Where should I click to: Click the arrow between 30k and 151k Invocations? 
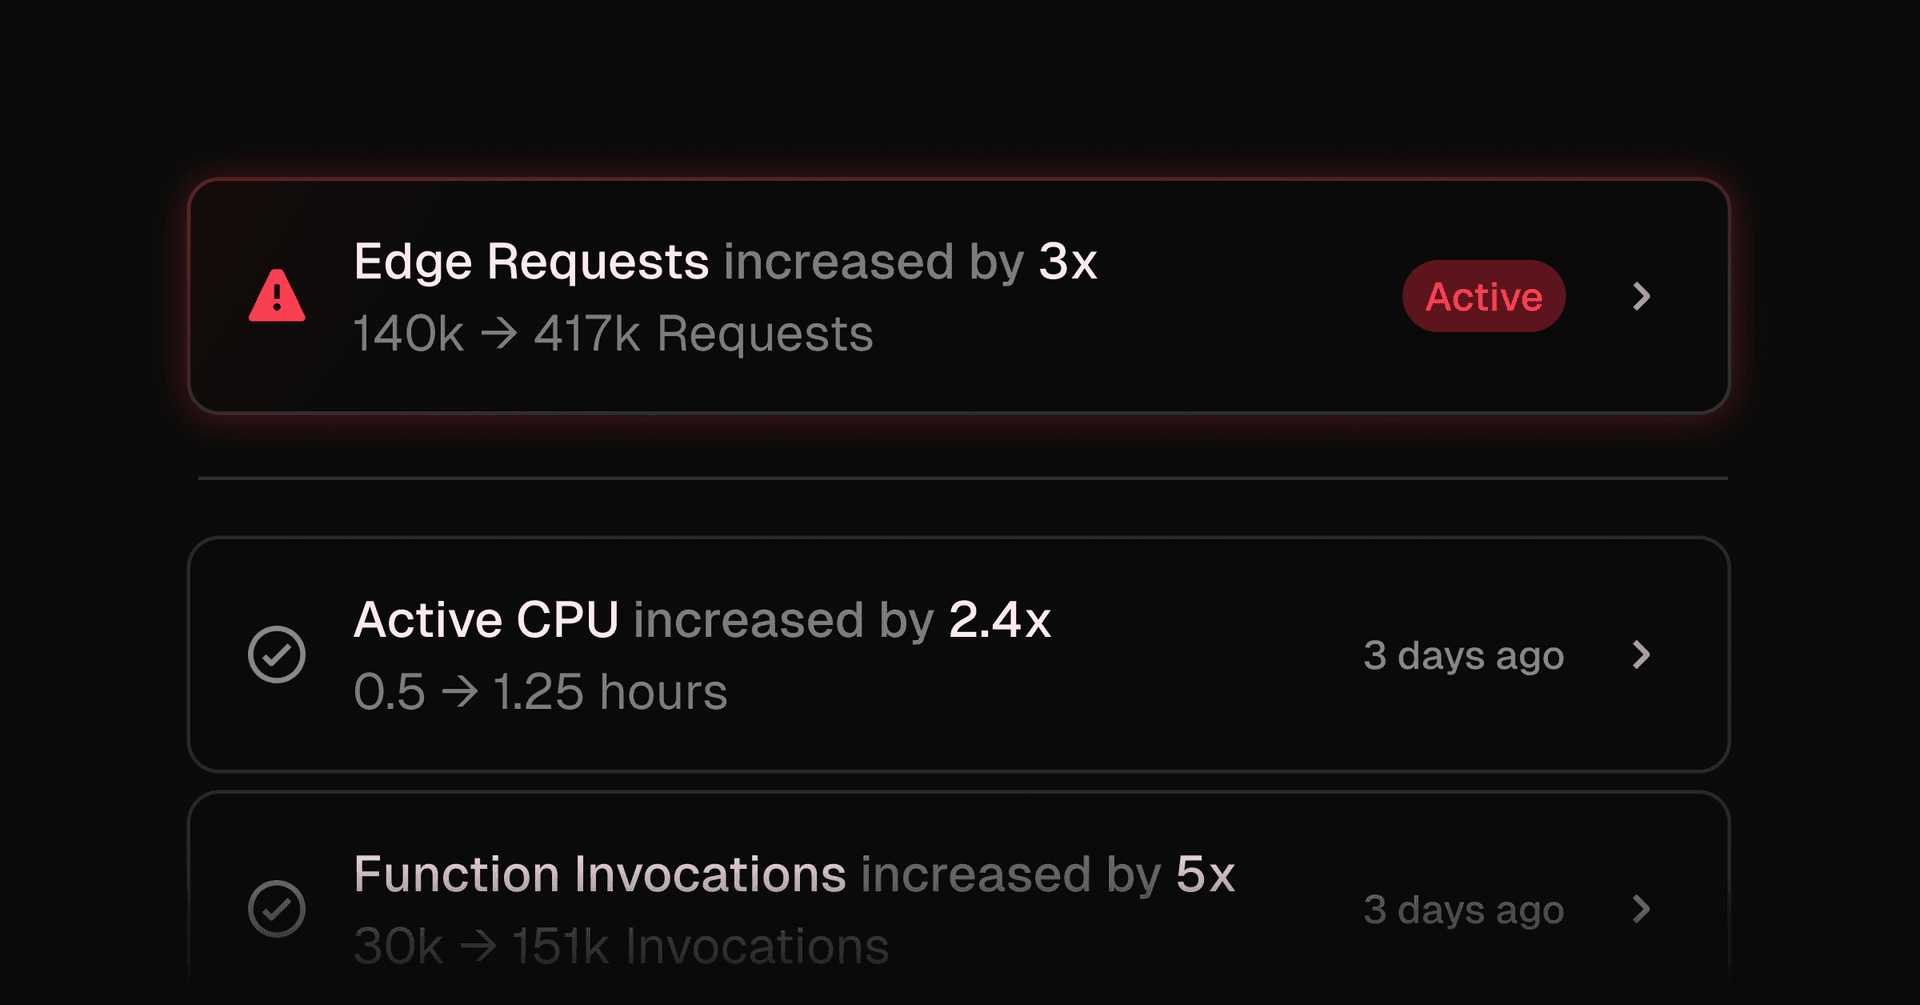[x=478, y=945]
